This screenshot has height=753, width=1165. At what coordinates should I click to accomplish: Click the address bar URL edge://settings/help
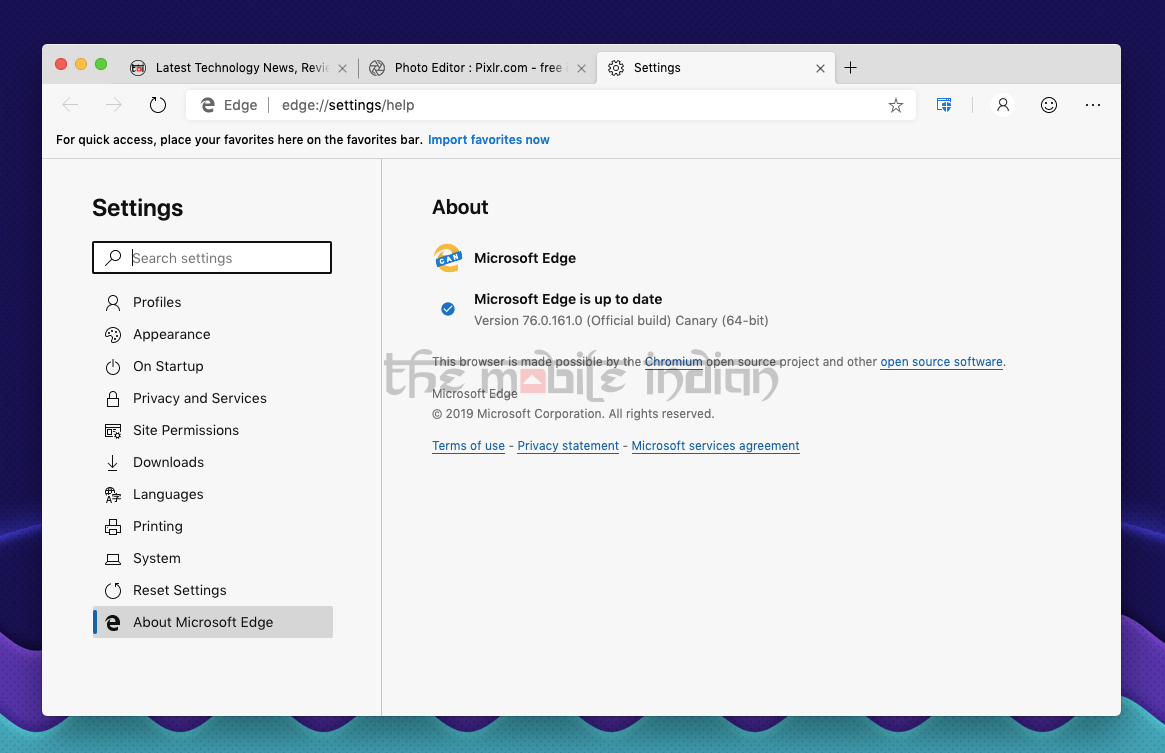pyautogui.click(x=348, y=105)
